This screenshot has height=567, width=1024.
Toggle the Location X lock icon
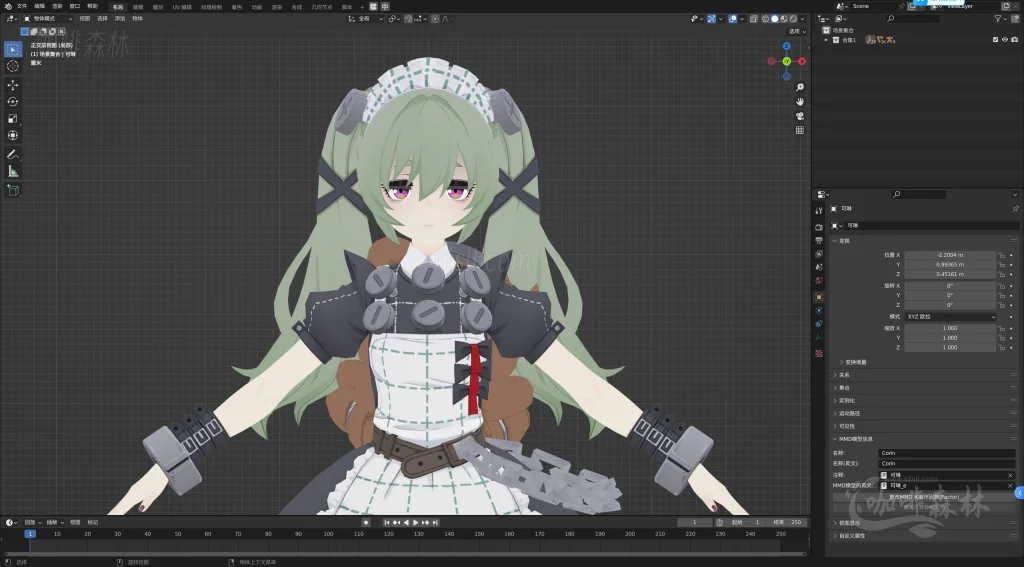pos(1002,255)
